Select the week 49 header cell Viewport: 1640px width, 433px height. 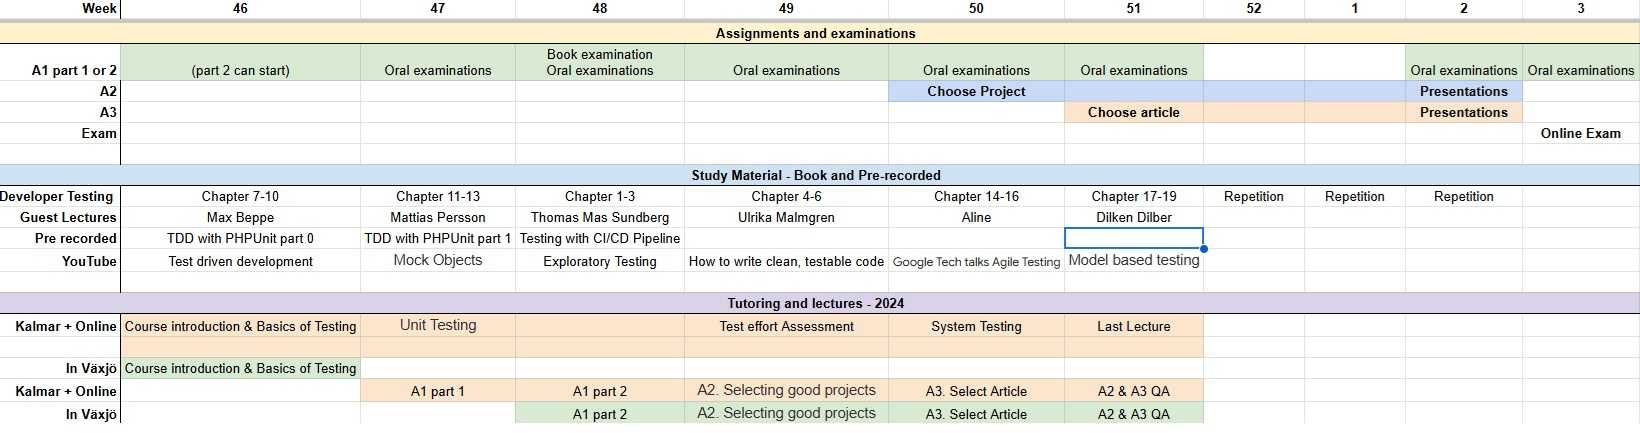[x=786, y=8]
